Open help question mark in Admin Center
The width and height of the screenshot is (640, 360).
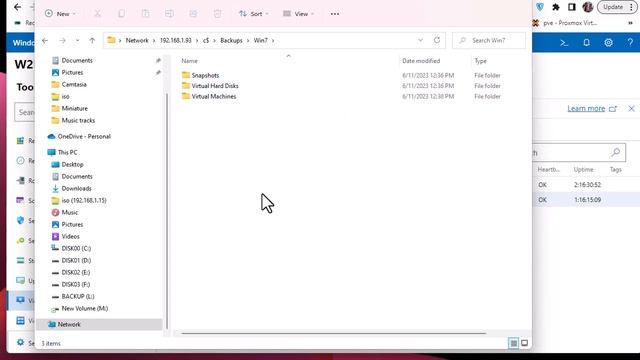pyautogui.click(x=630, y=42)
